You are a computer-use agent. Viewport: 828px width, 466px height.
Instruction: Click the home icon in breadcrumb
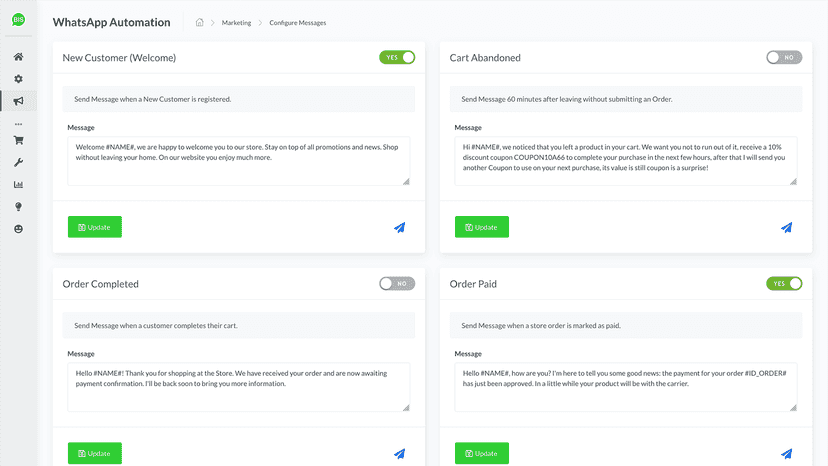200,22
